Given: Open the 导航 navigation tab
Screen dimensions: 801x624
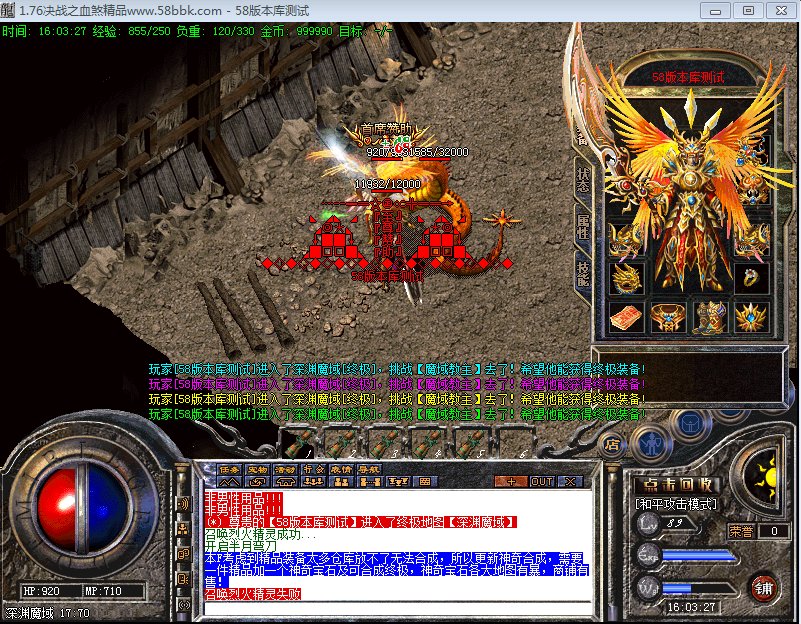Looking at the screenshot, I should coord(368,469).
